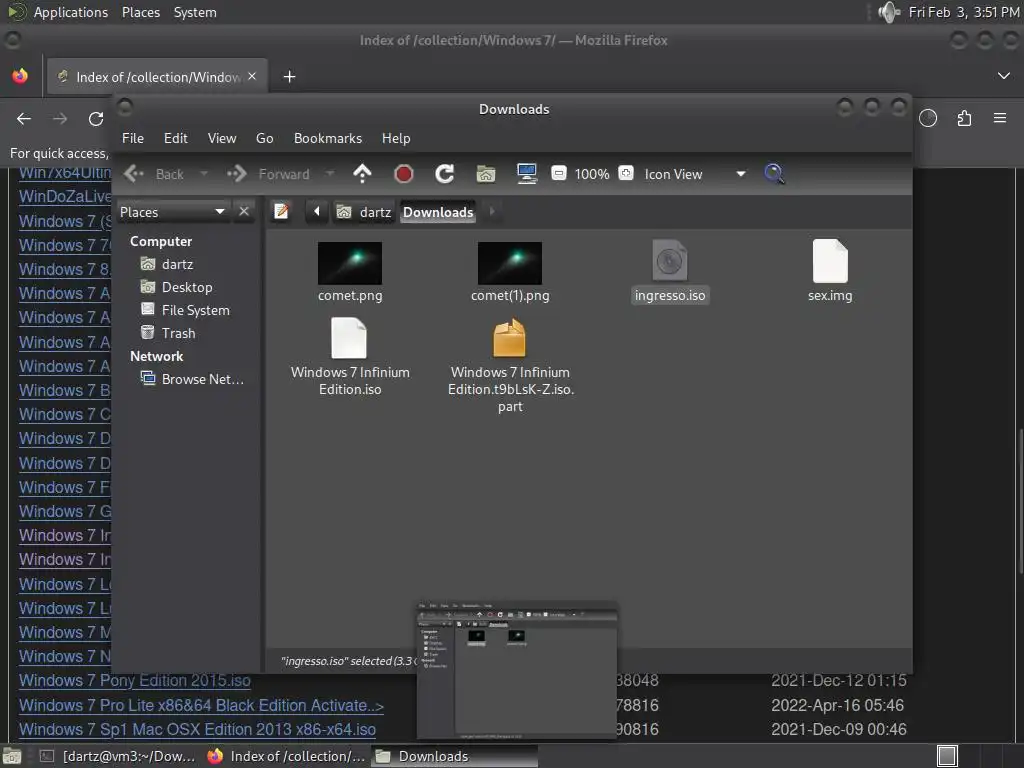Screen dimensions: 1024x768
Task: Open the System menu in top panel
Action: (195, 12)
